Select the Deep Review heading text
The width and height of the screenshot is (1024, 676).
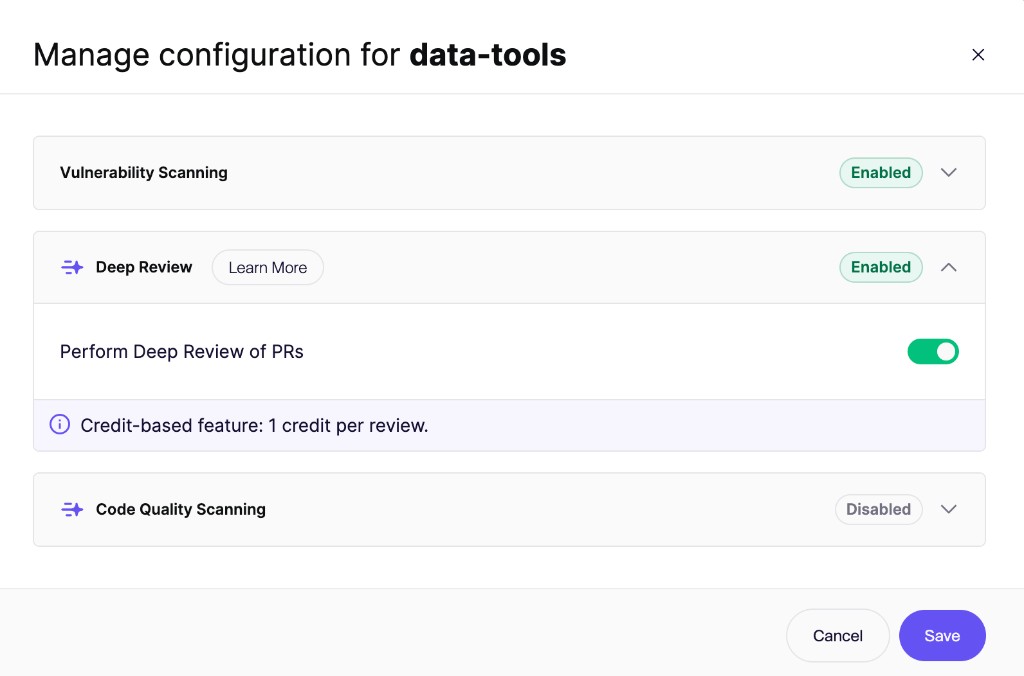point(144,267)
